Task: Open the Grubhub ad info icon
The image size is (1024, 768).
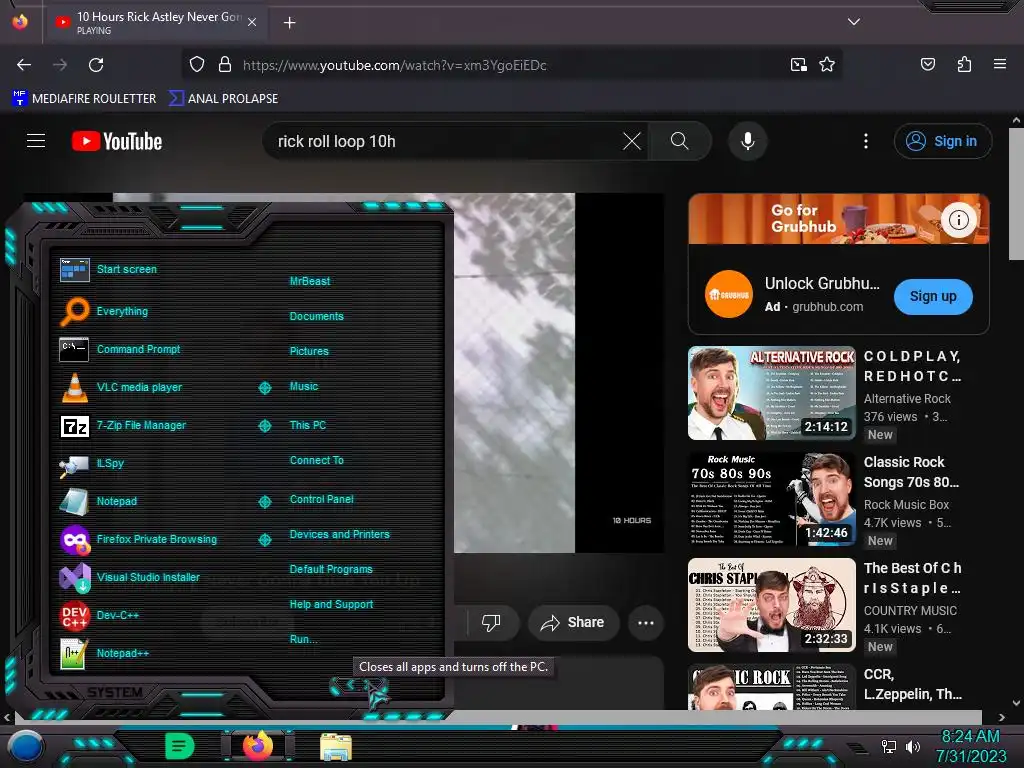Action: tap(958, 220)
